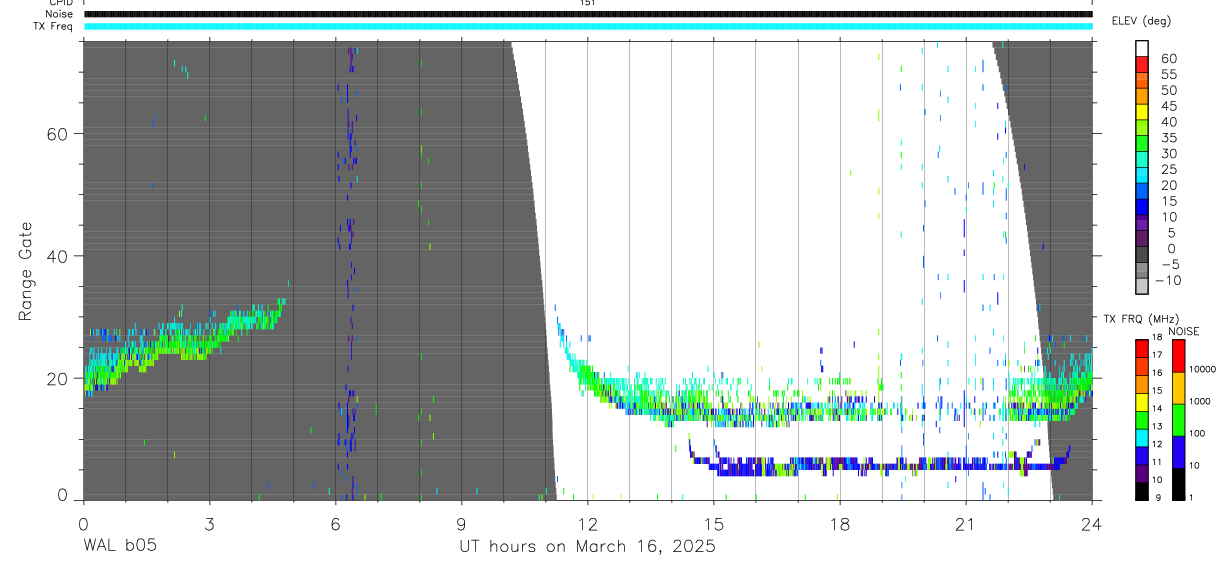Click the x-axis tick label 6
This screenshot has height=567, width=1228.
pos(335,523)
